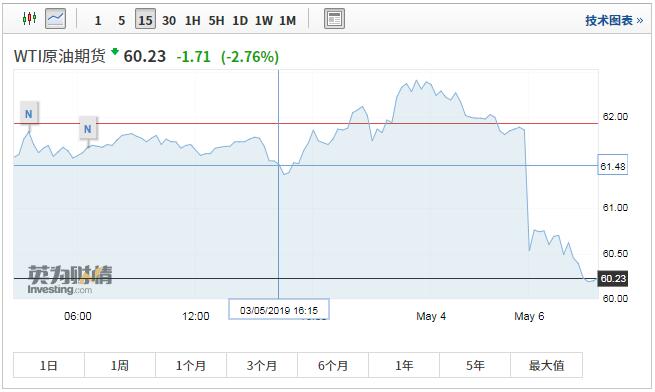The image size is (655, 392).
Task: Click the Investing.com watermark logo
Action: [70, 280]
